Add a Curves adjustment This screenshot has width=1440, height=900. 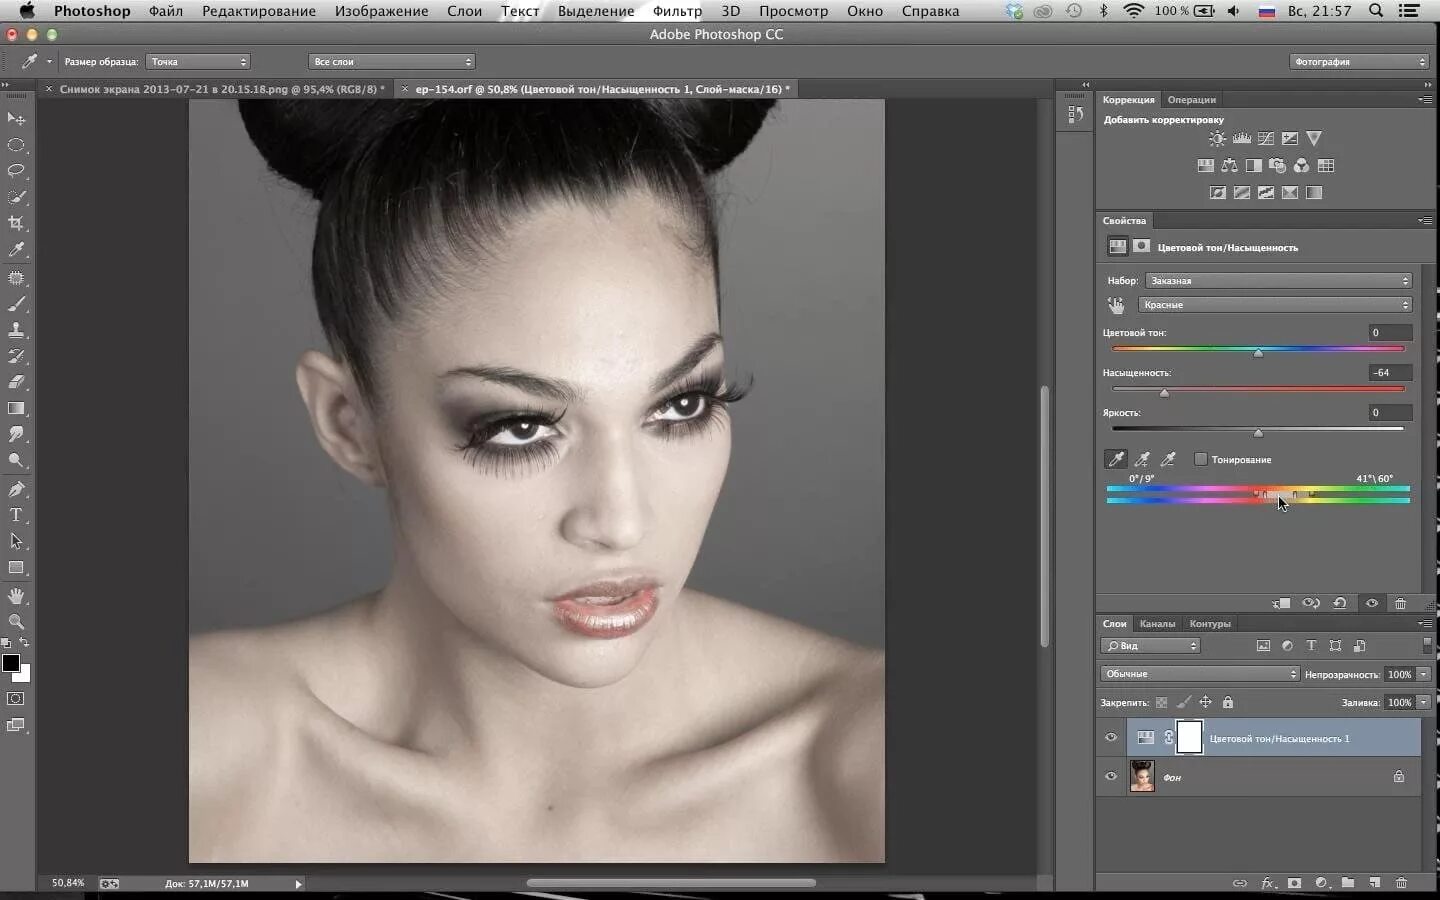point(1266,139)
